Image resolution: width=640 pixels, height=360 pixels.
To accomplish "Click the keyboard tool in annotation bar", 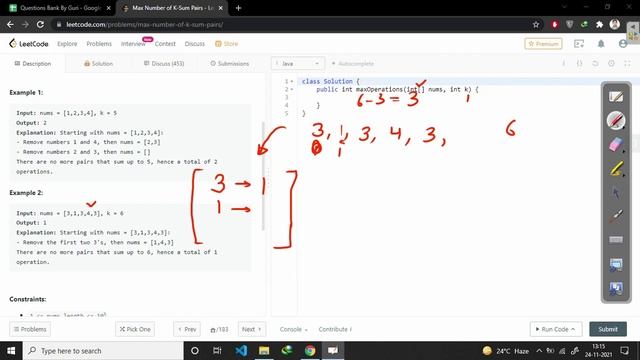I will (616, 240).
